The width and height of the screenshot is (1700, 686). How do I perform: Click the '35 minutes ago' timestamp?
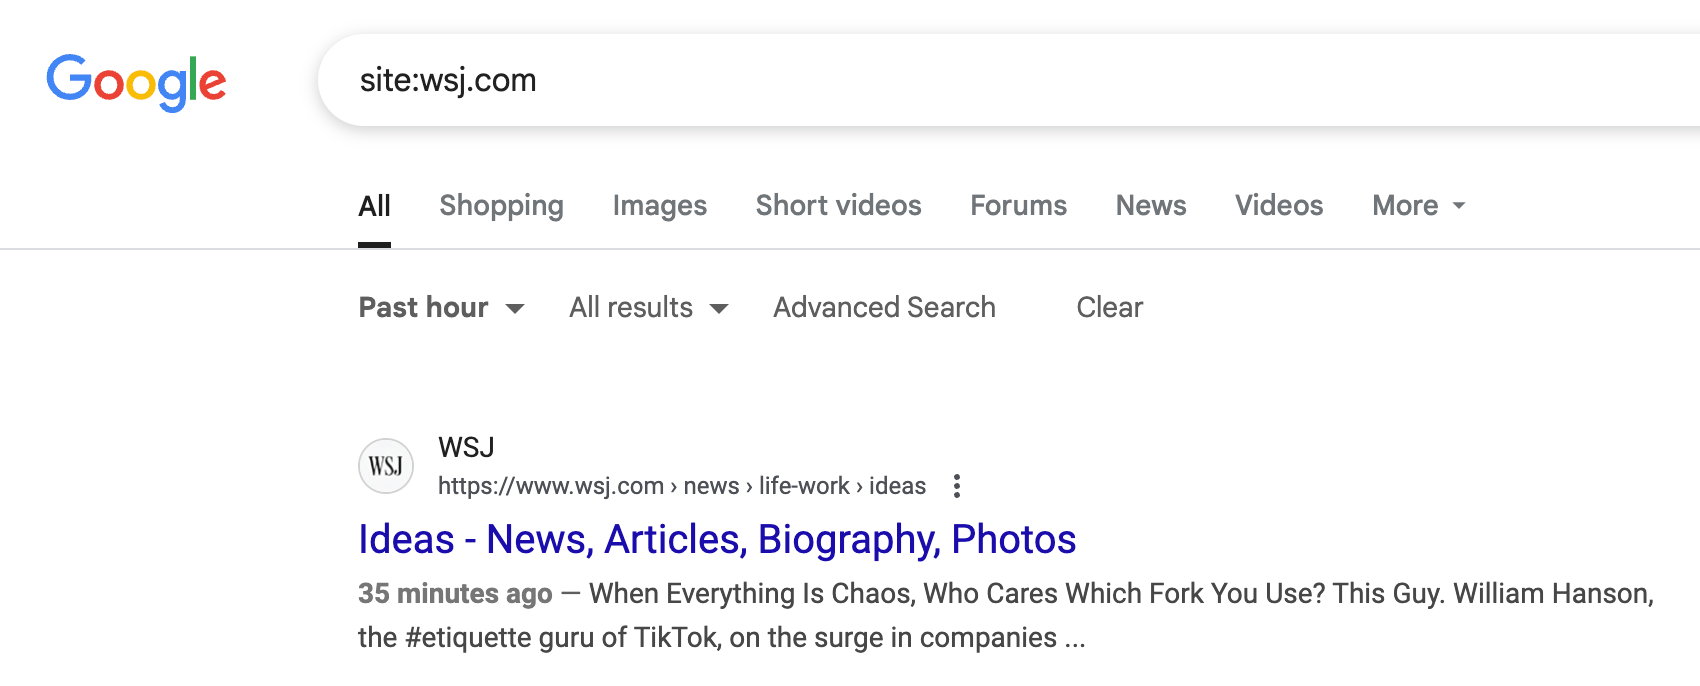pos(455,594)
